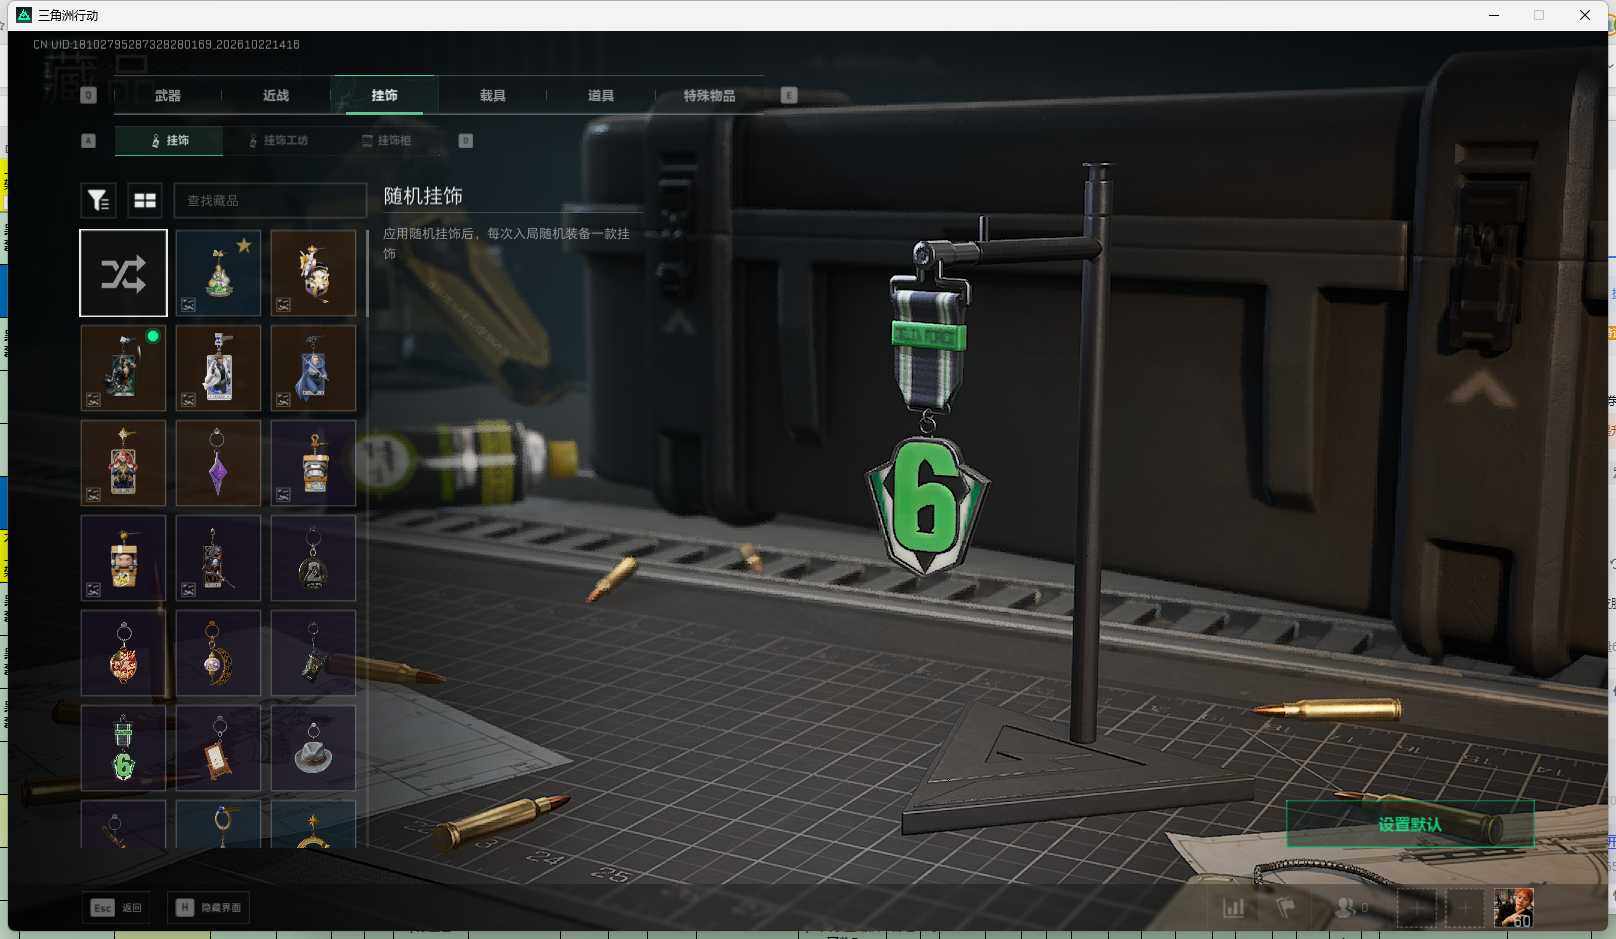Select the gray fedora hat charm
Image resolution: width=1616 pixels, height=939 pixels.
[313, 748]
